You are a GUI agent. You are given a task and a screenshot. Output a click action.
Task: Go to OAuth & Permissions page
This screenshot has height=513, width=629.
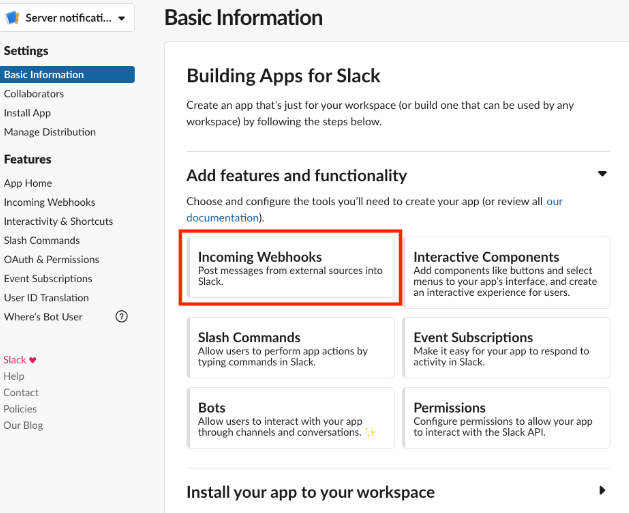51,260
